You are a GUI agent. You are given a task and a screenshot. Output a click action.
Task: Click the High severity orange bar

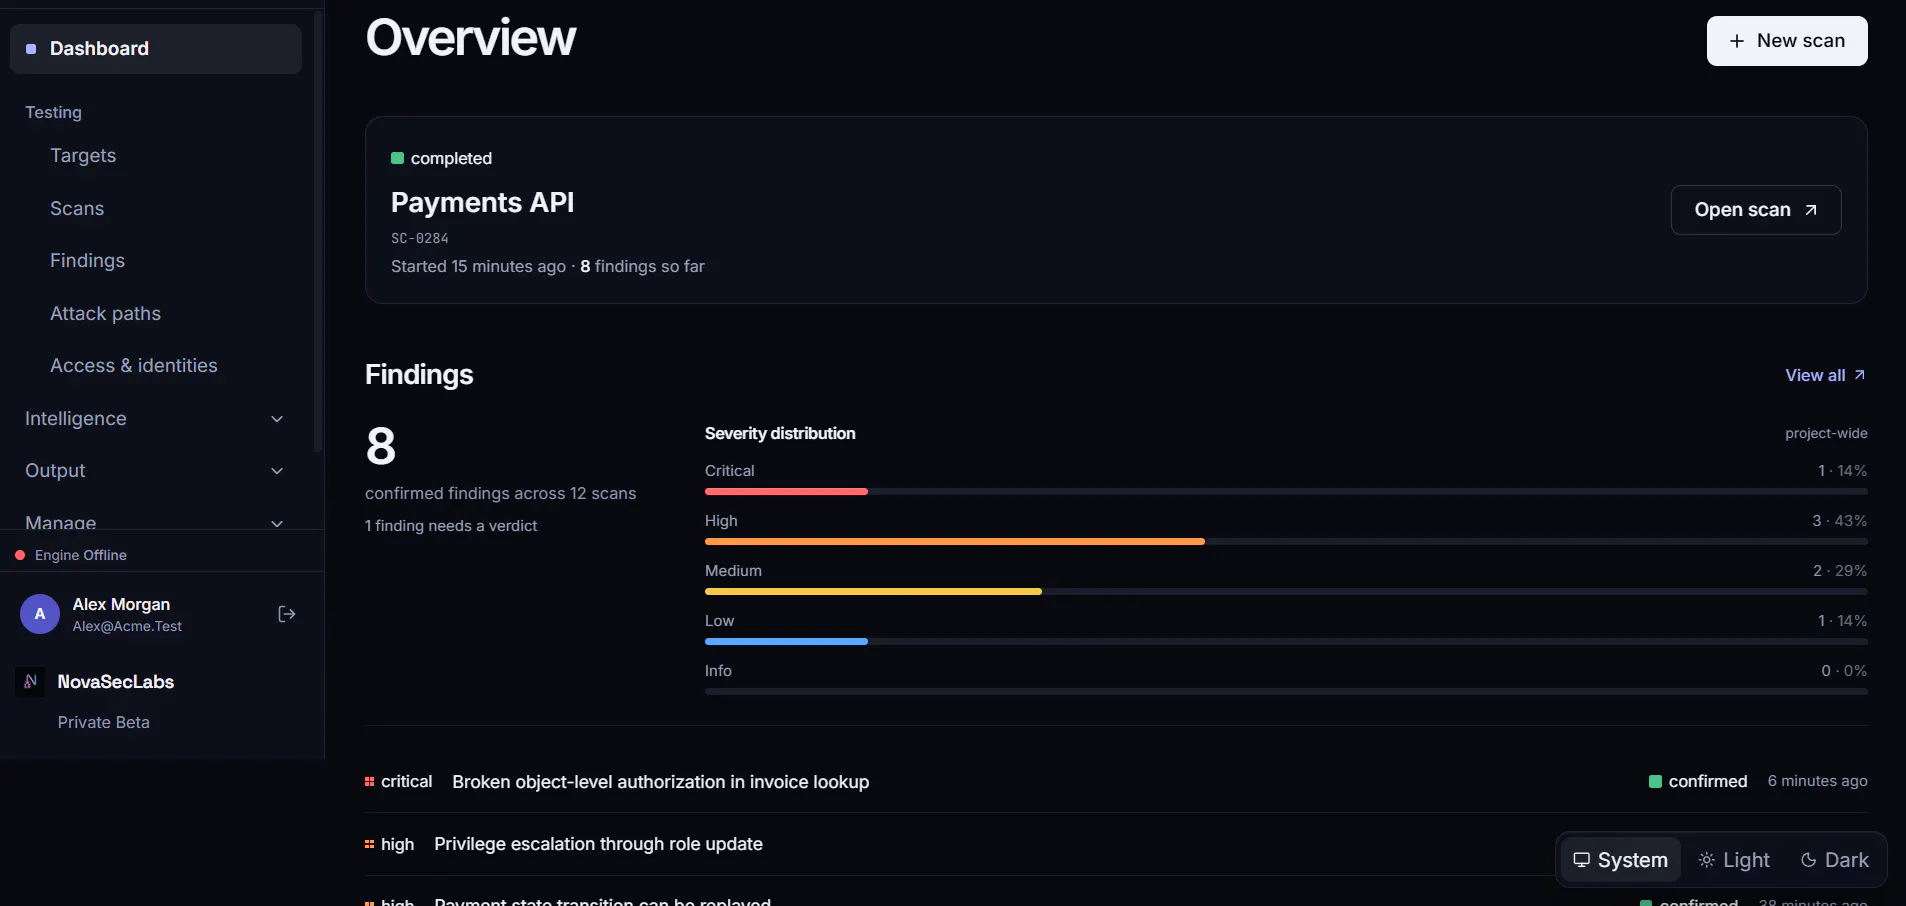pyautogui.click(x=955, y=542)
